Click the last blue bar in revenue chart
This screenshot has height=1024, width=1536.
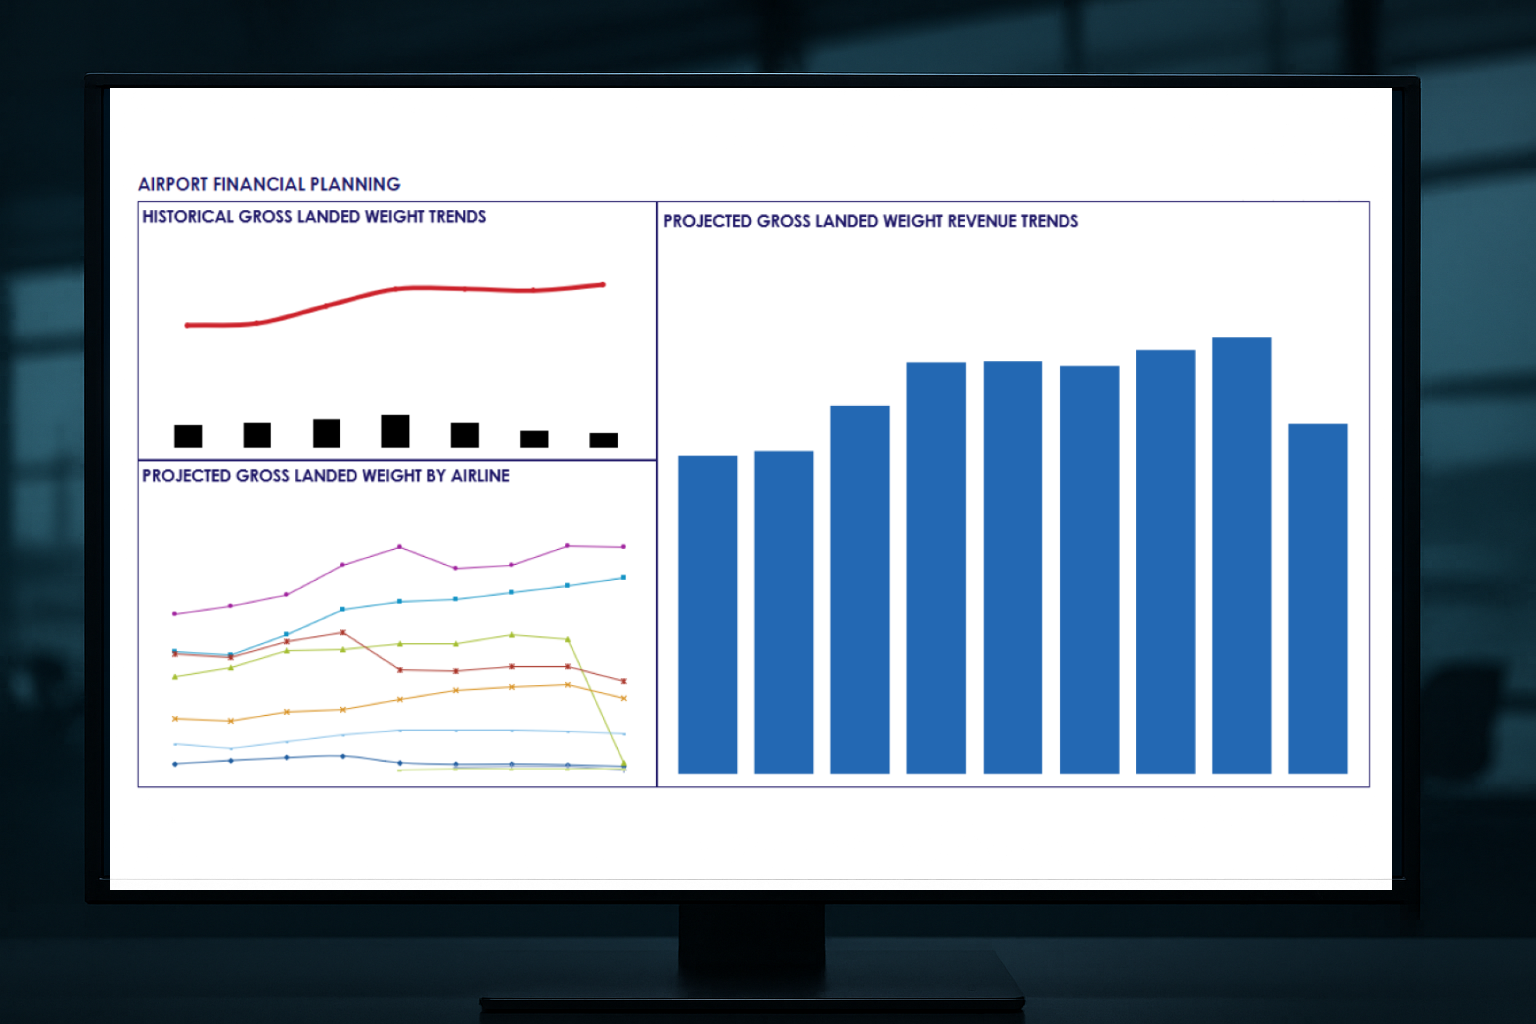tap(1317, 598)
